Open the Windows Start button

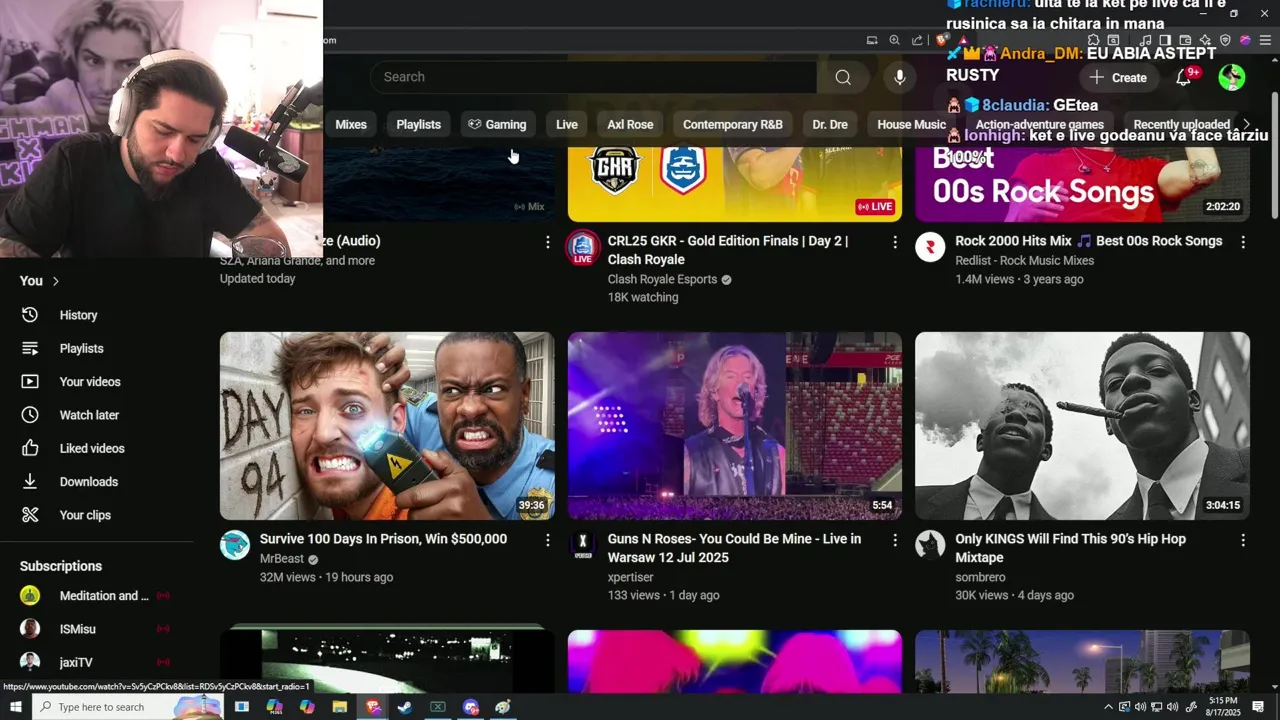pos(15,707)
